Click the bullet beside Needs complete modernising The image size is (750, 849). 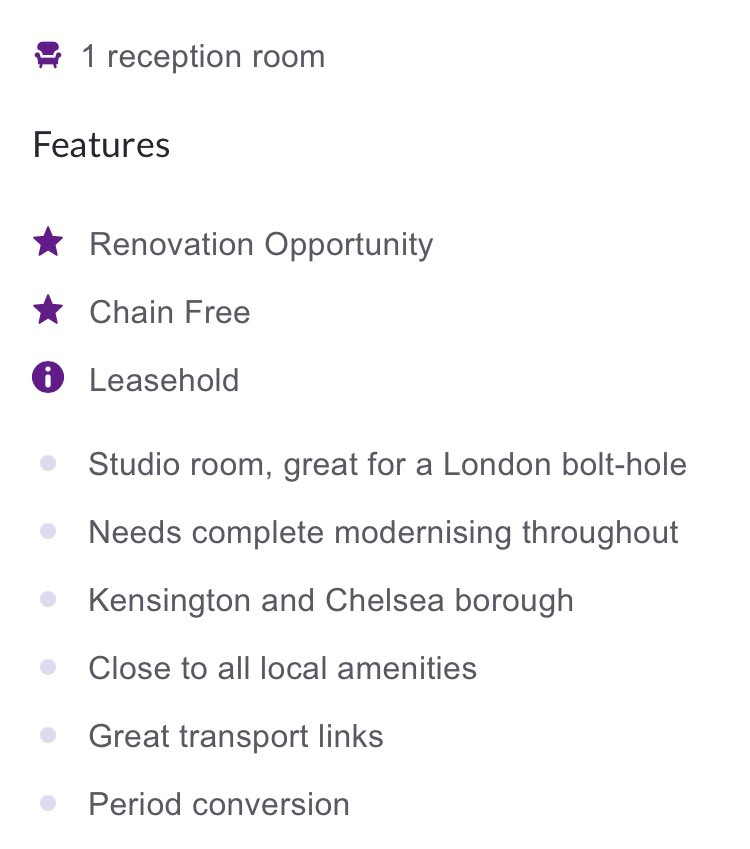(48, 531)
